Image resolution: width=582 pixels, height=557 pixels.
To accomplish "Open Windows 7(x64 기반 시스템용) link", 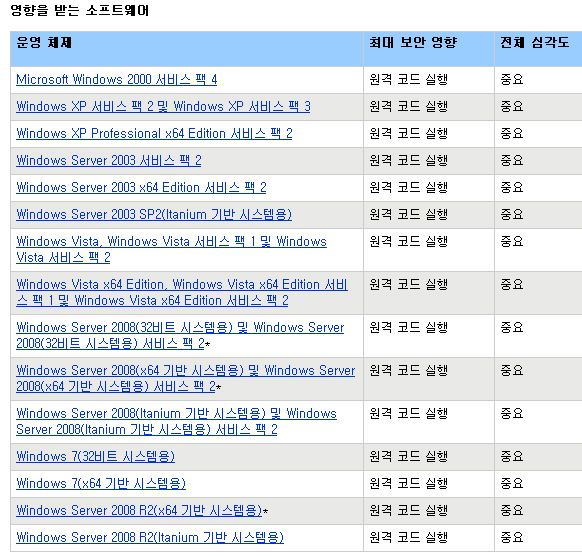I will 101,484.
